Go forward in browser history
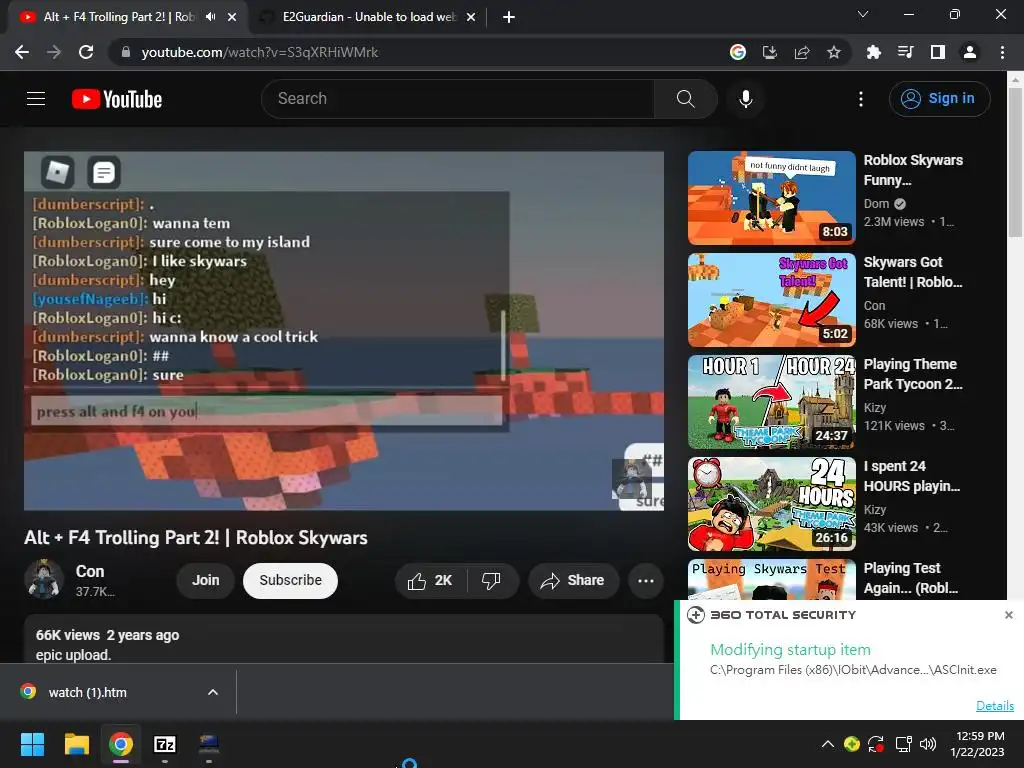This screenshot has width=1024, height=768. pos(54,52)
